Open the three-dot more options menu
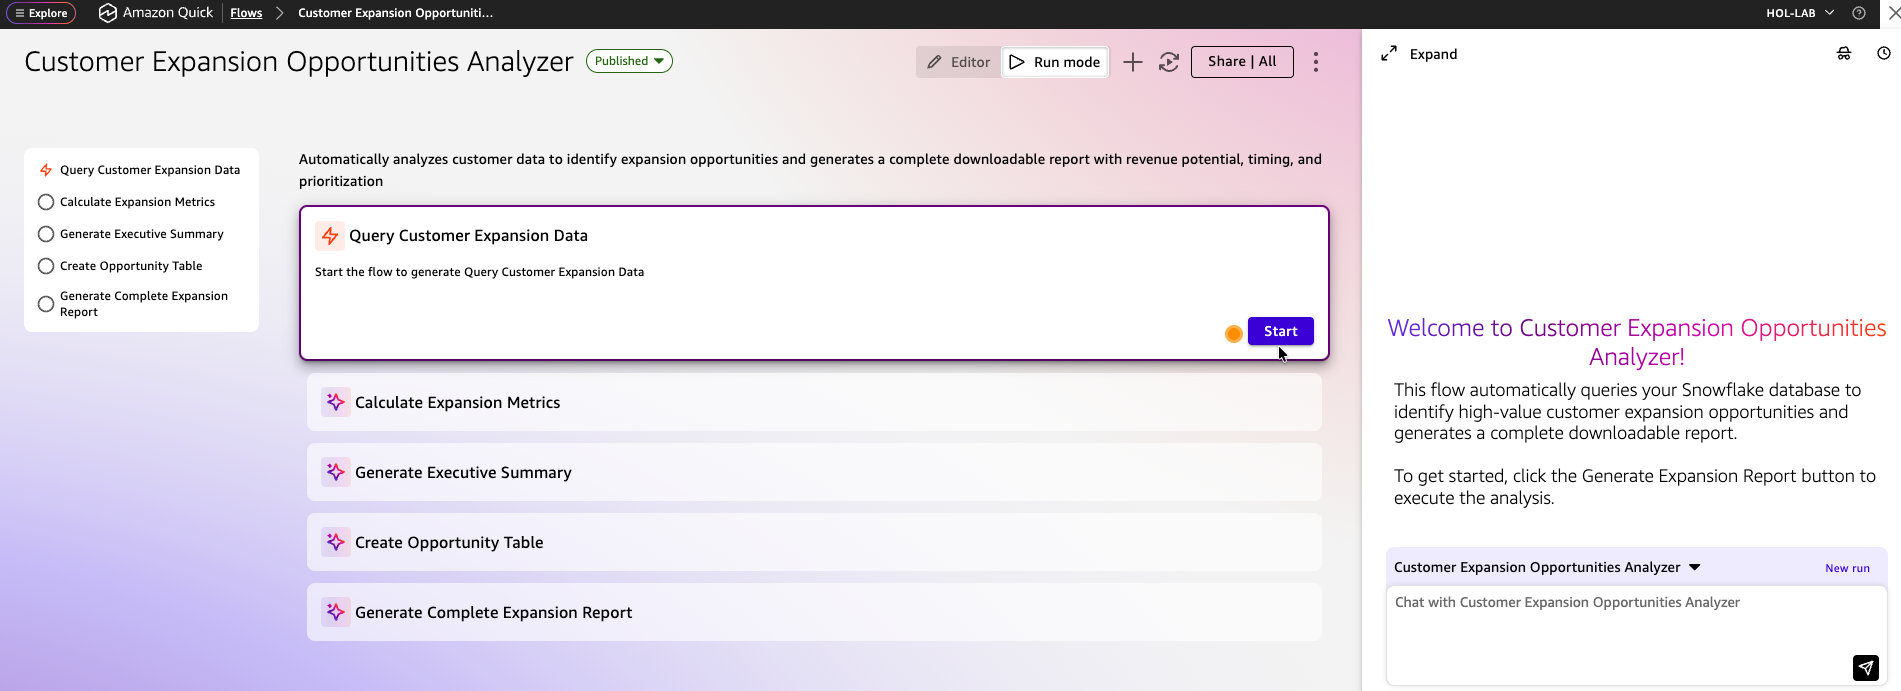 click(1316, 62)
